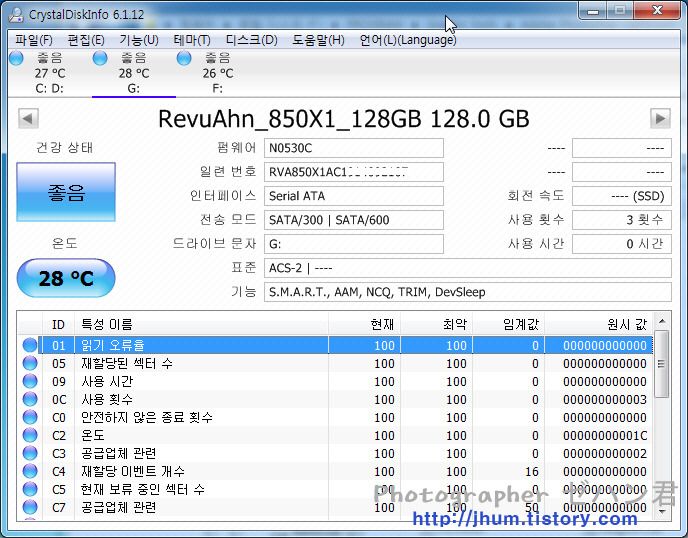Click the 특성 이름 column header
Screen dimensions: 688x538
[201, 324]
